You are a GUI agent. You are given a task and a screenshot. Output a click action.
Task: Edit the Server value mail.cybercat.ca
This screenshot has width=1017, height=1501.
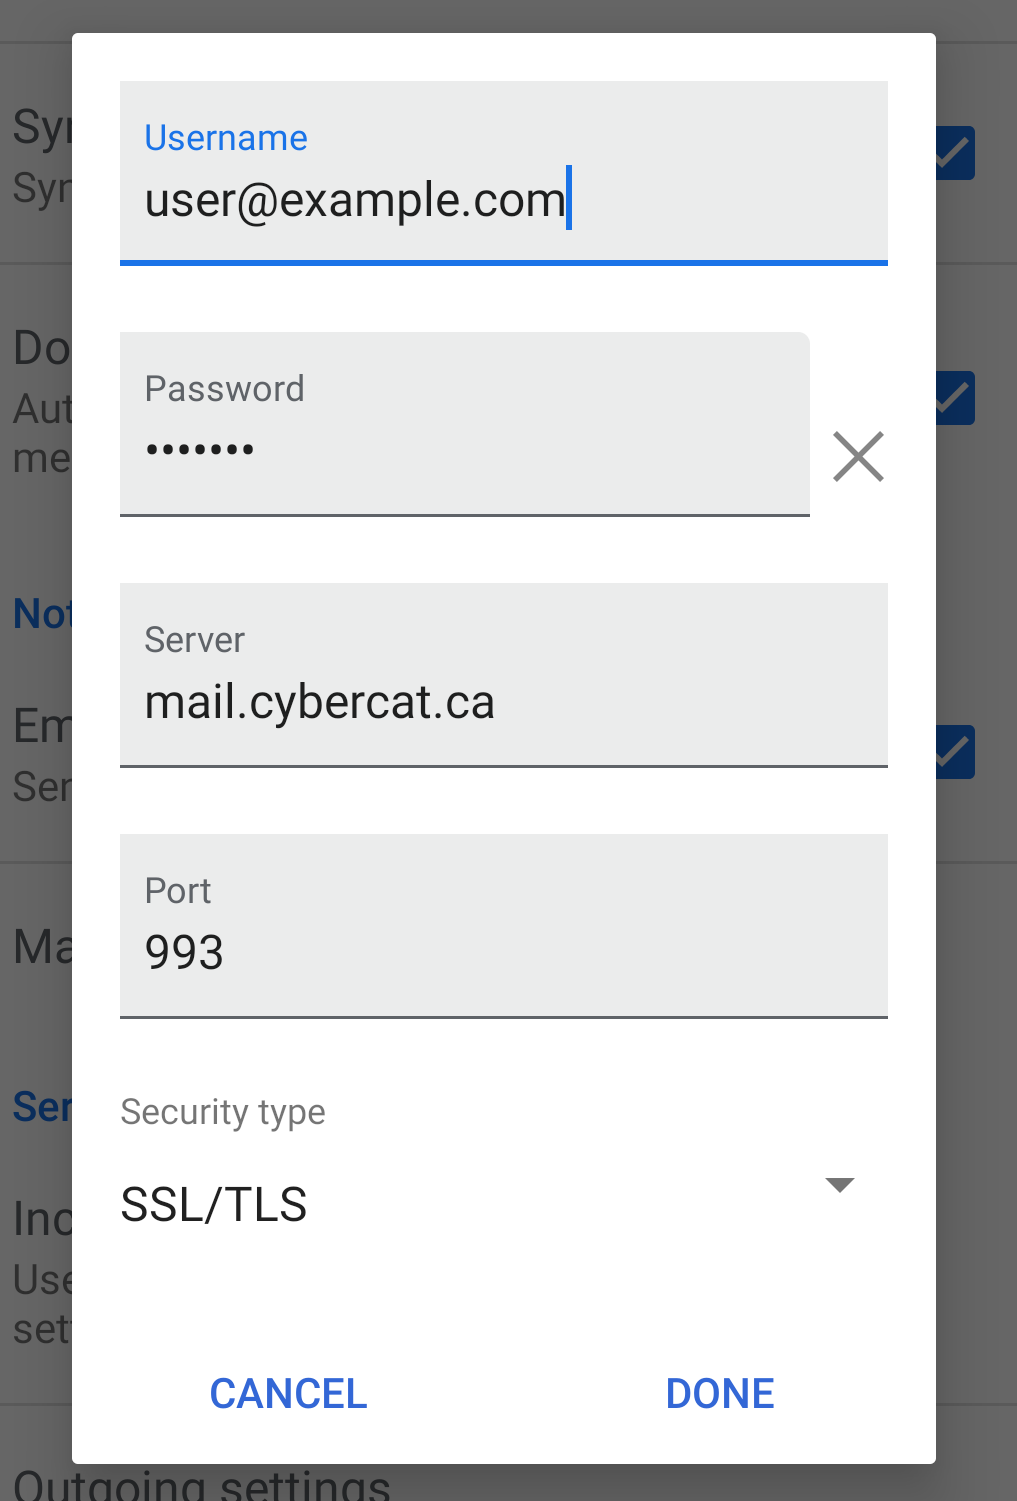pyautogui.click(x=320, y=702)
